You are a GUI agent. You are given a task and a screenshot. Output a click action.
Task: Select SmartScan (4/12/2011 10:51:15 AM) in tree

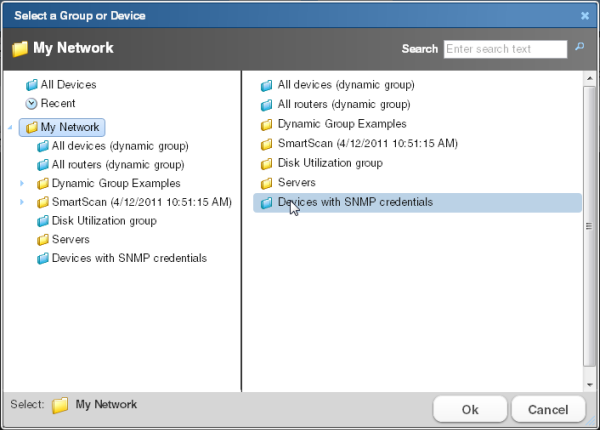(142, 202)
